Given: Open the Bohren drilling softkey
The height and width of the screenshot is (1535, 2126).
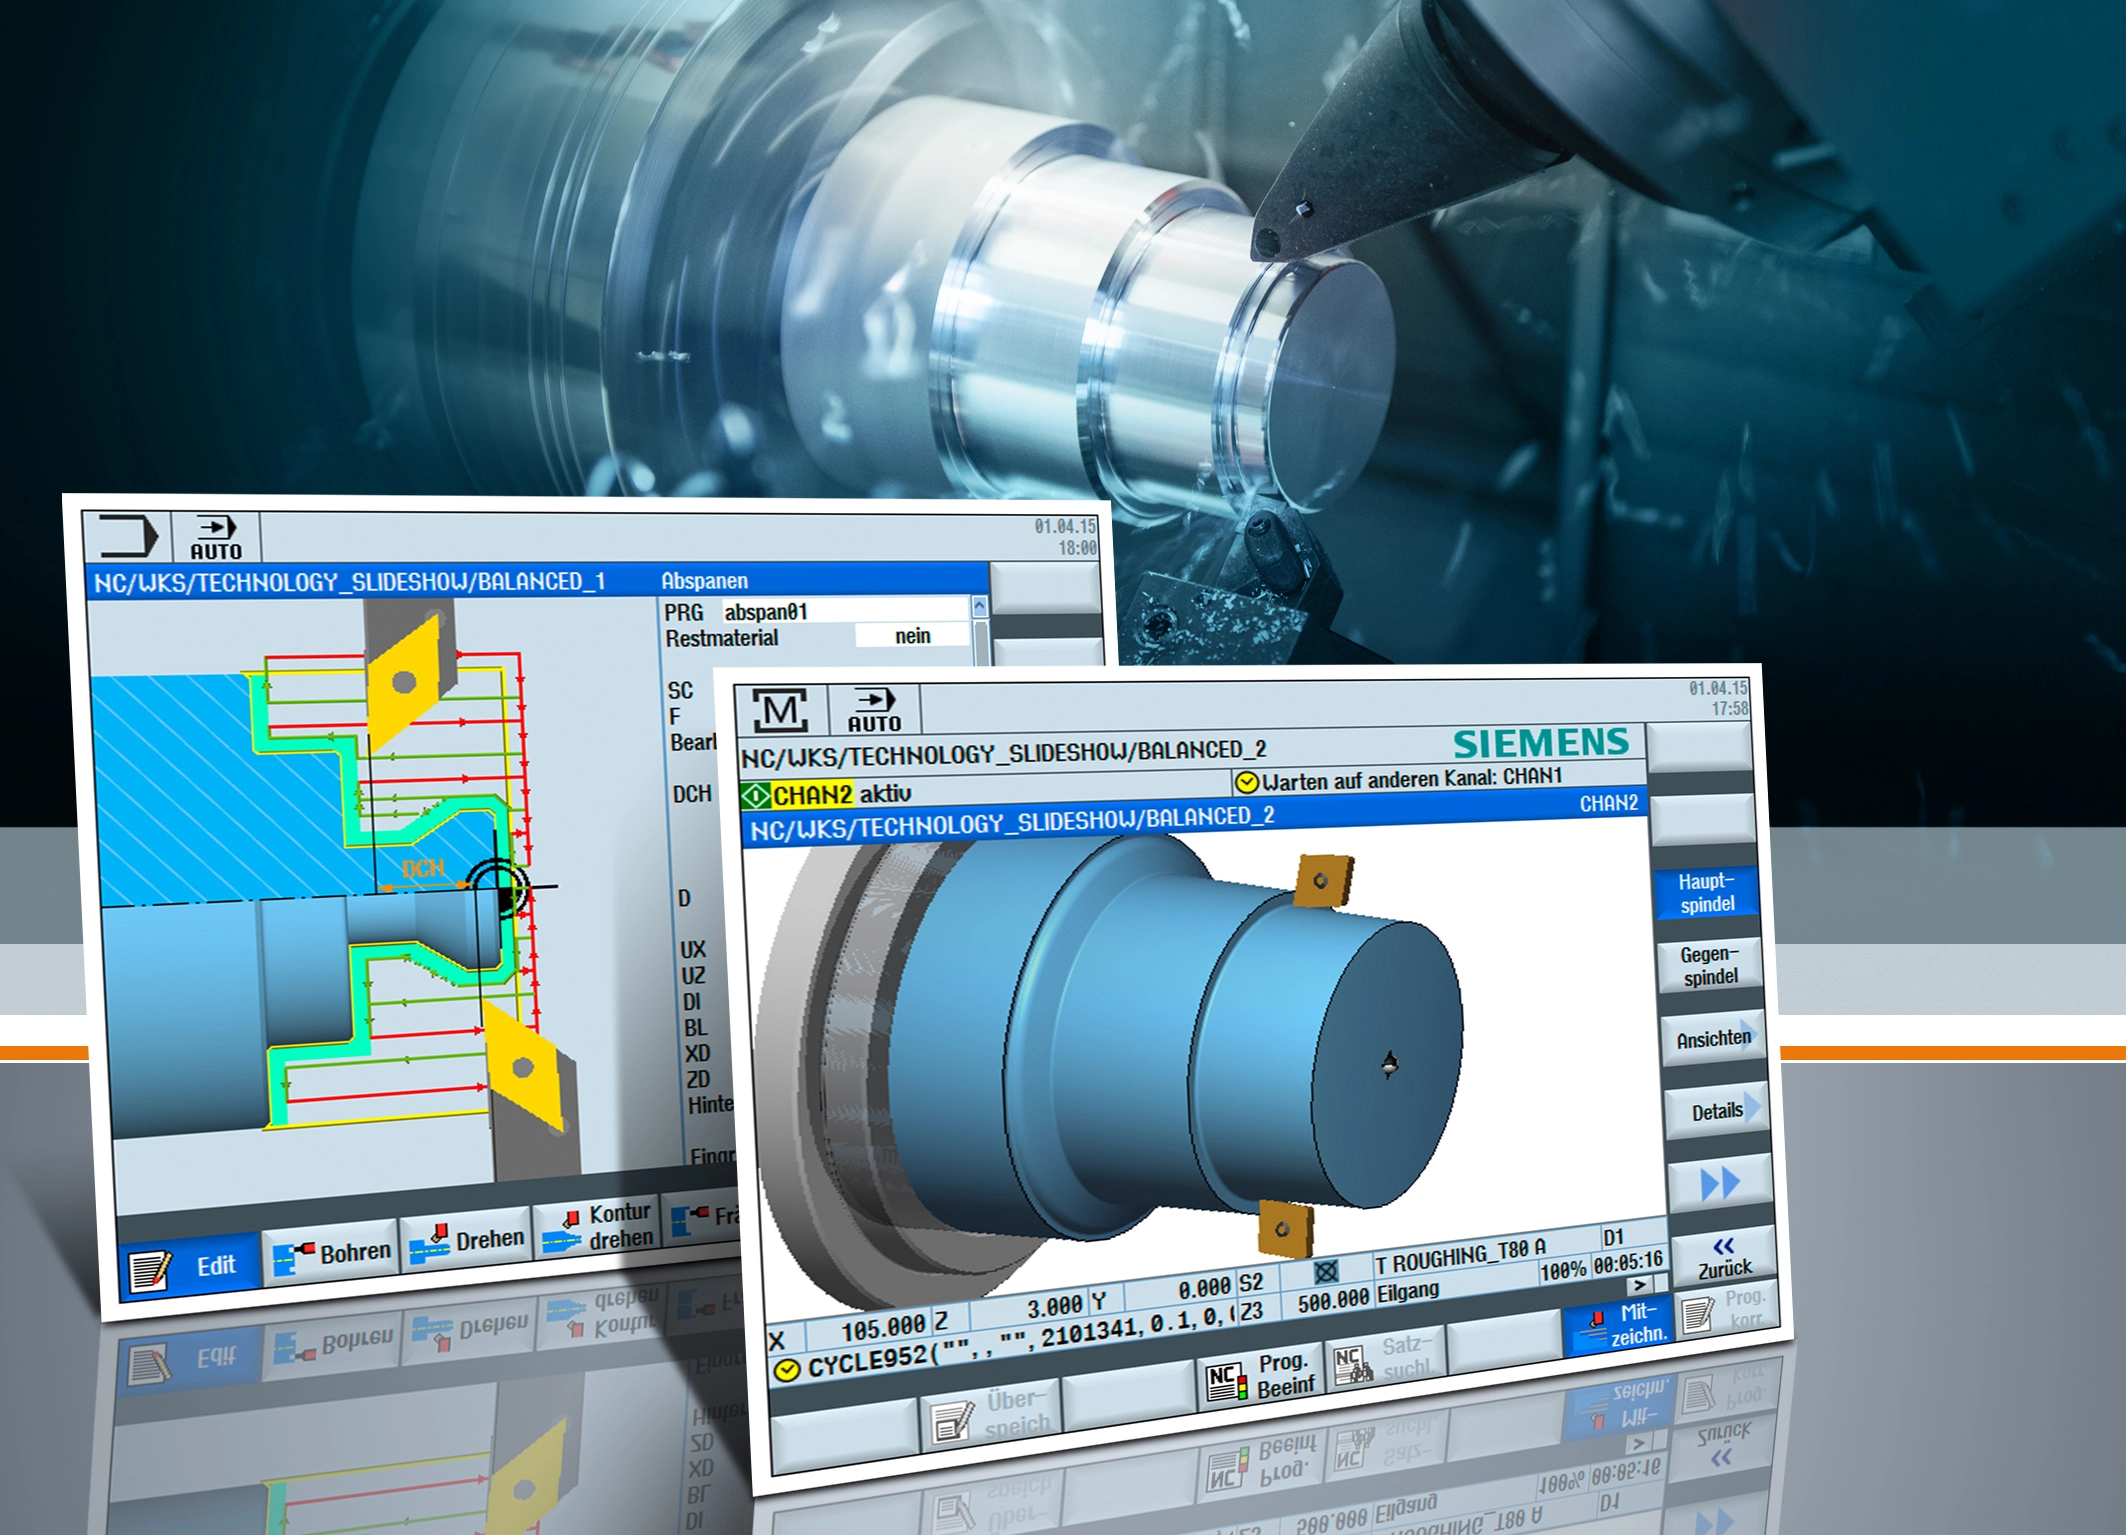Looking at the screenshot, I should pyautogui.click(x=332, y=1254).
